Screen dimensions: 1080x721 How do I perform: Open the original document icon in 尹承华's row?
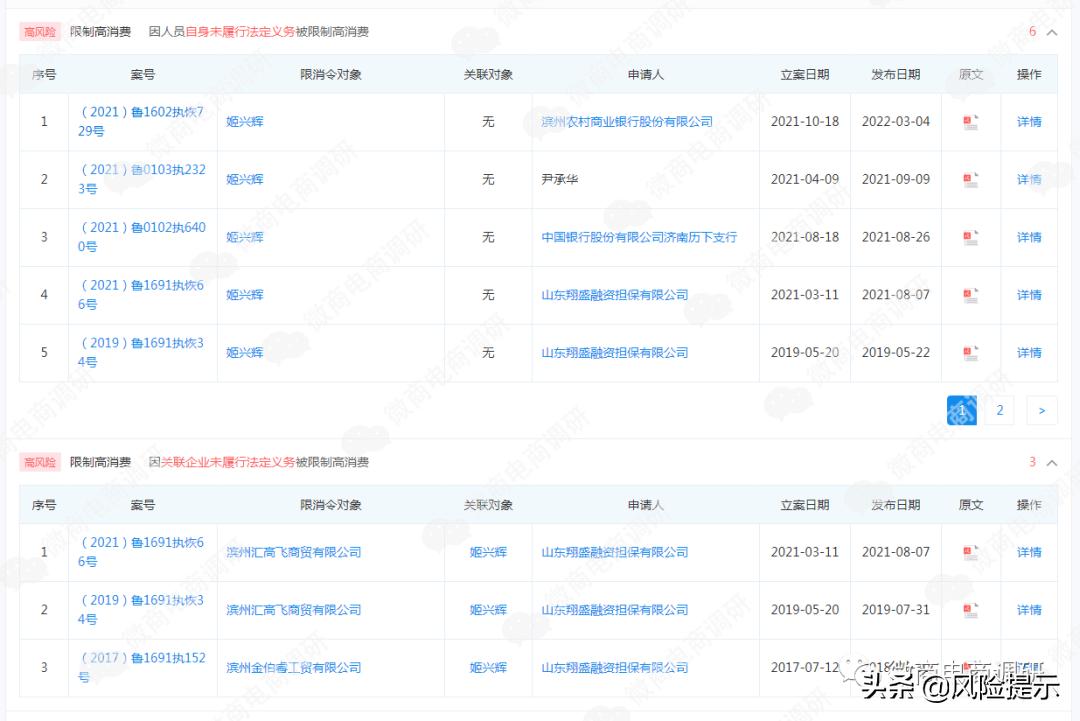point(971,179)
